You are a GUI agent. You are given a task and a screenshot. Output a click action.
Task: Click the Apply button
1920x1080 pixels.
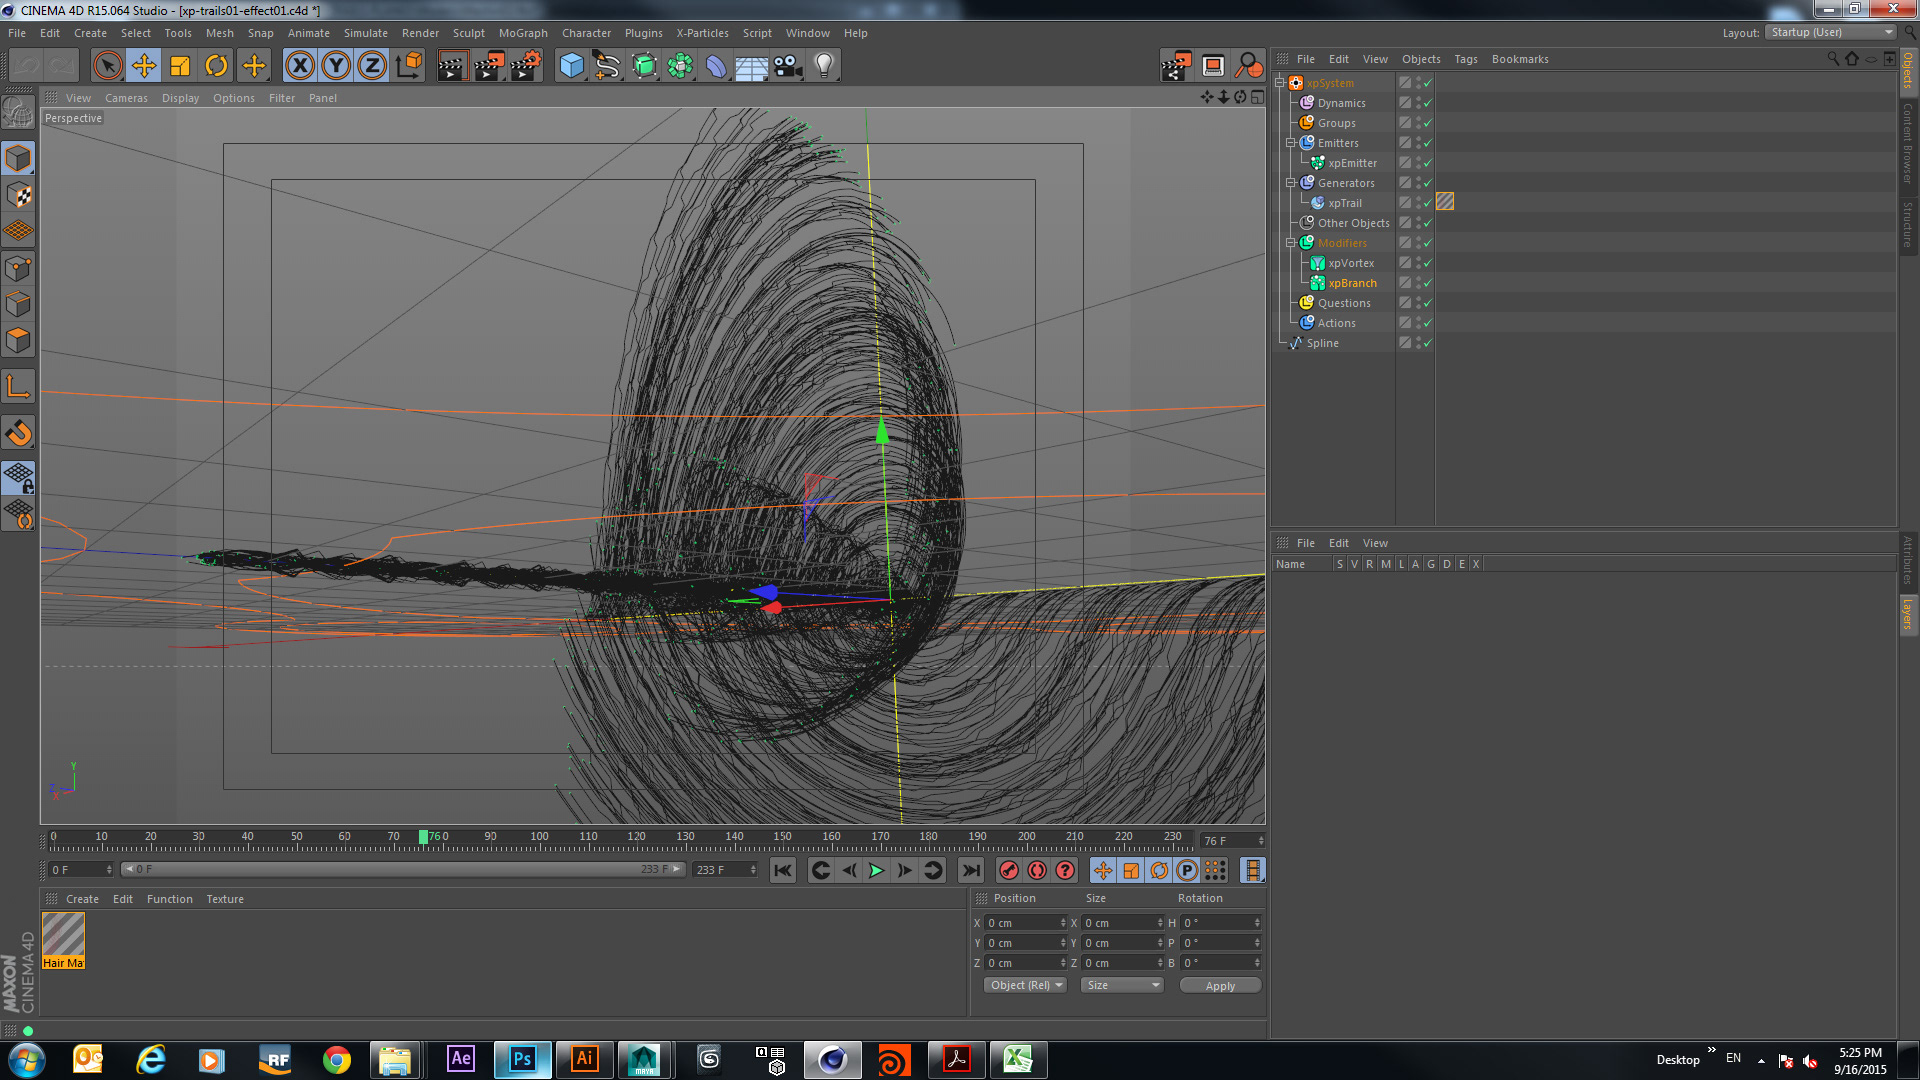click(1220, 986)
